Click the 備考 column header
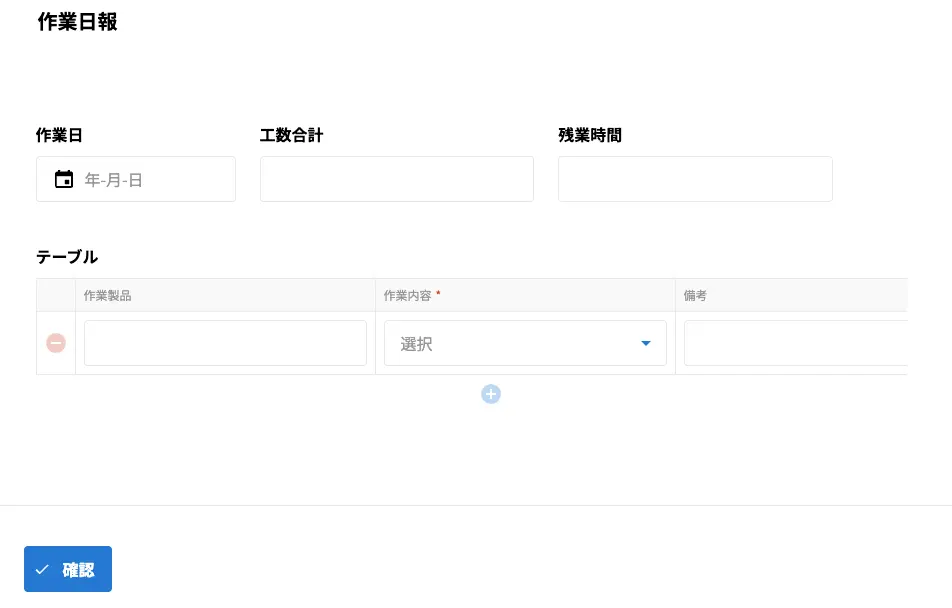Viewport: 952px width, 608px height. (694, 295)
